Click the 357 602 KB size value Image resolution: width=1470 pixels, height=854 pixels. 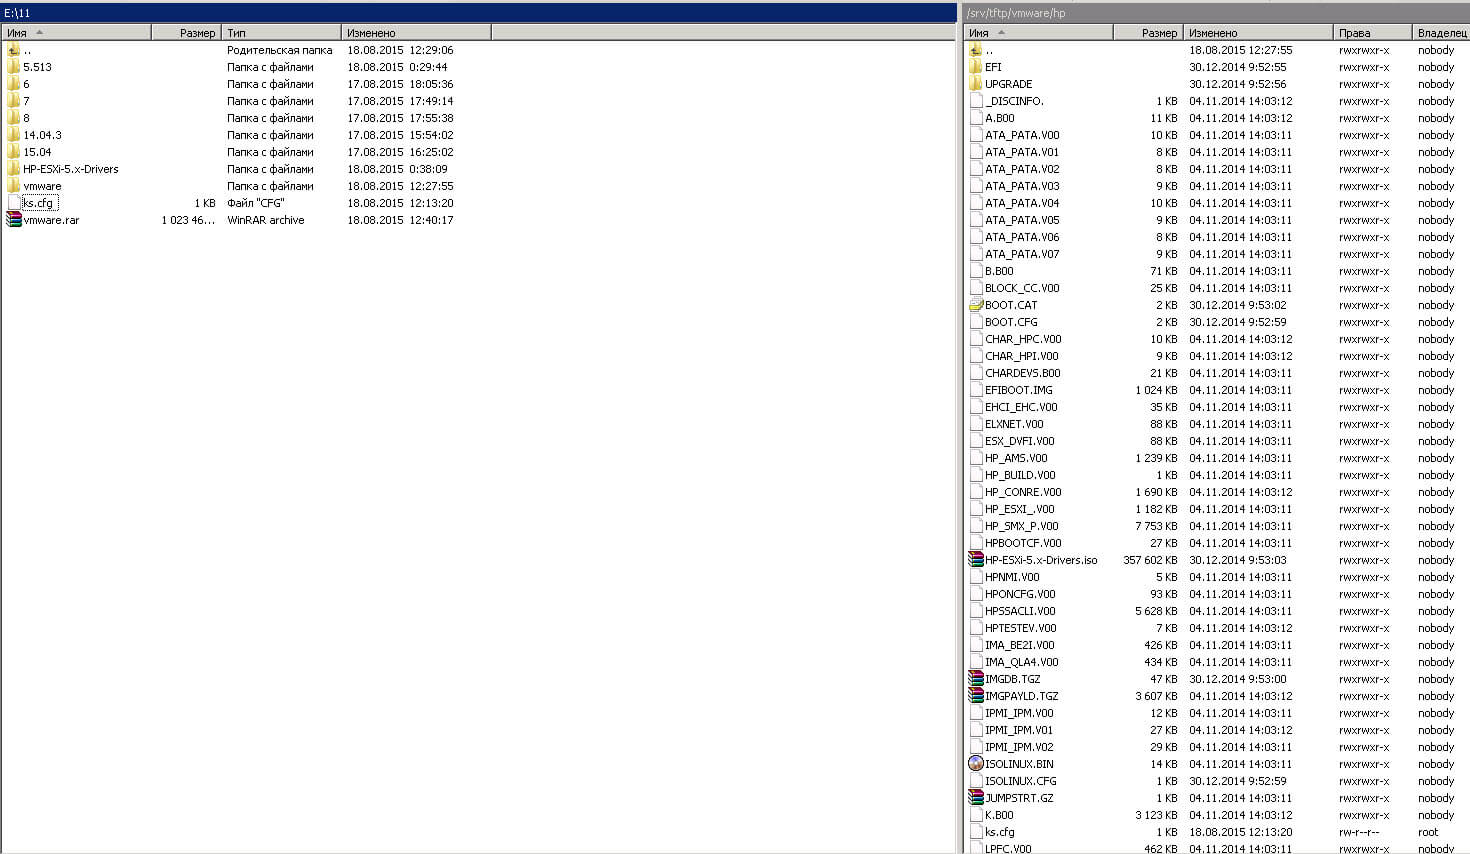1150,560
